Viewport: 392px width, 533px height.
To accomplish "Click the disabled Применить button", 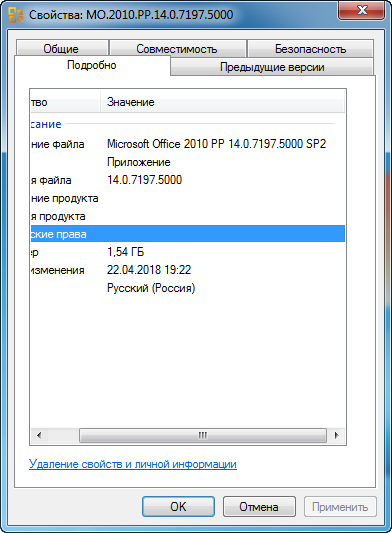I will (x=340, y=507).
